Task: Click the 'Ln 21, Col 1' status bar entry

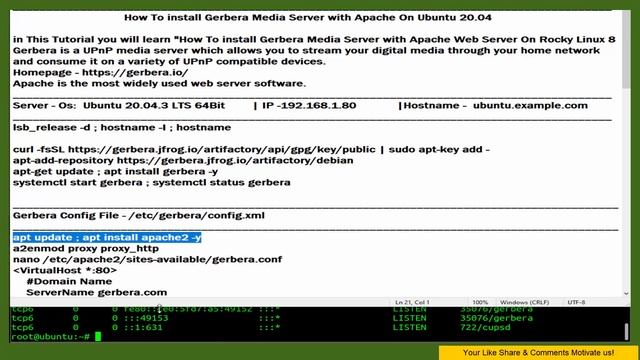Action: click(x=412, y=302)
